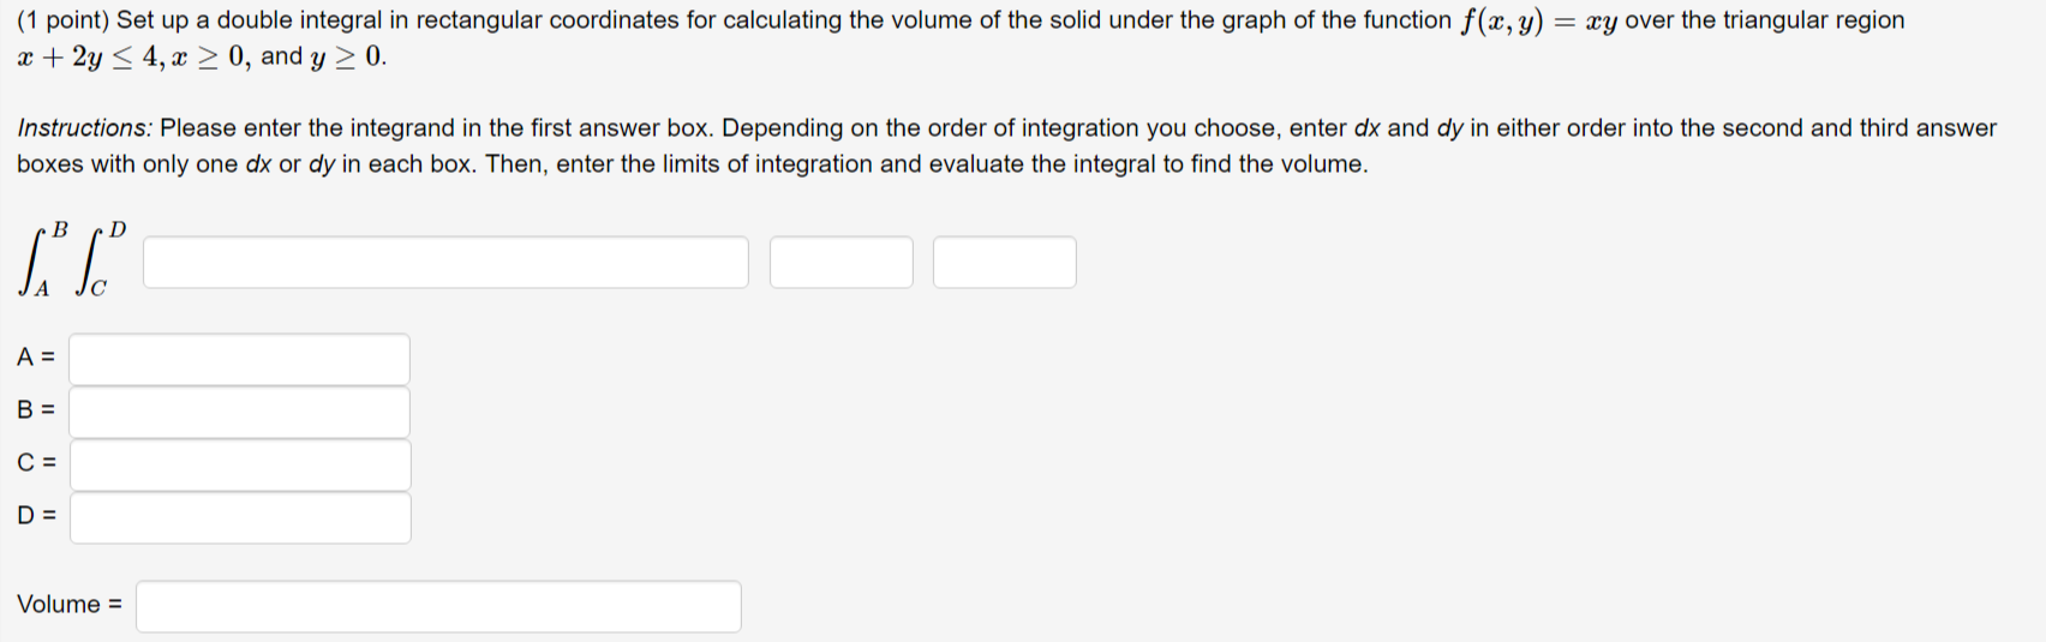Focus the A = limit input field
Image resolution: width=2046 pixels, height=642 pixels.
[x=239, y=359]
